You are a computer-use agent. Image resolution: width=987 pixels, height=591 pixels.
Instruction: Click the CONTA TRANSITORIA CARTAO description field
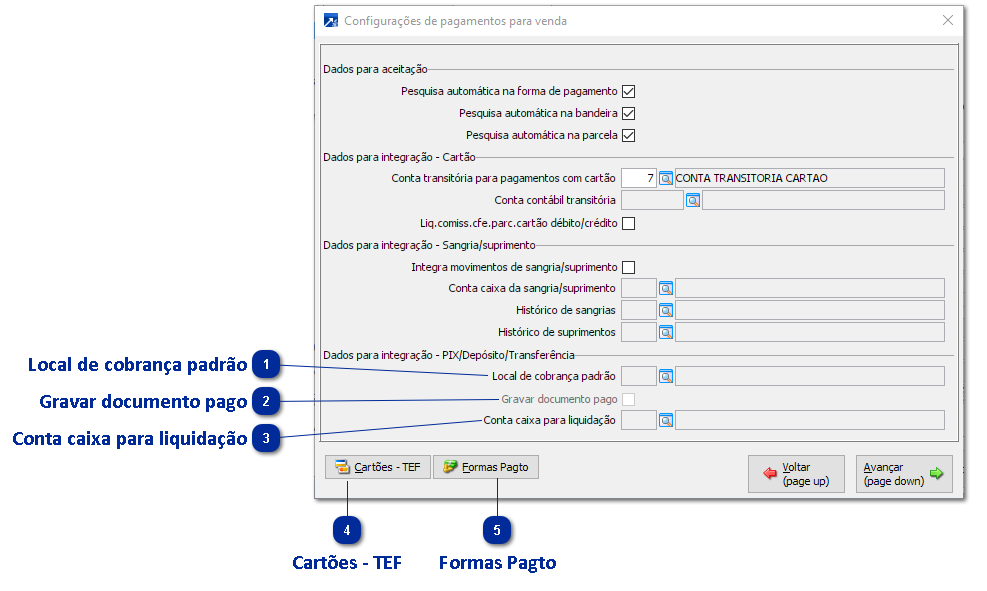809,179
